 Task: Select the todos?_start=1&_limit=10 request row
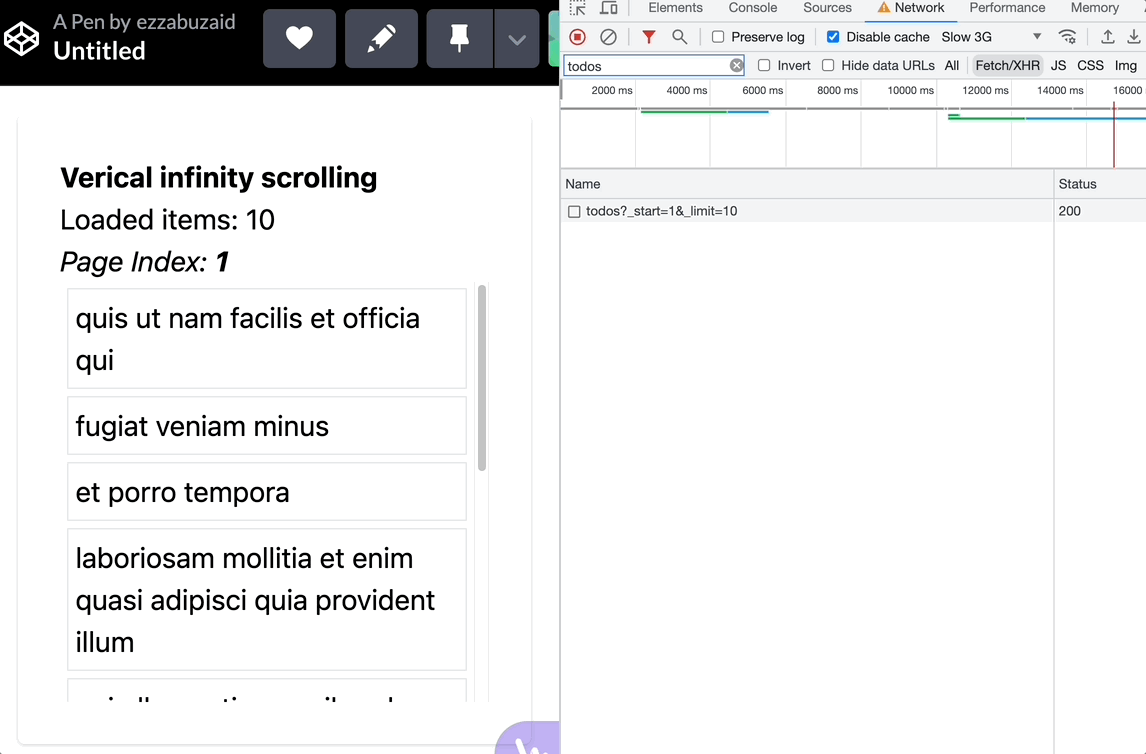pos(661,211)
